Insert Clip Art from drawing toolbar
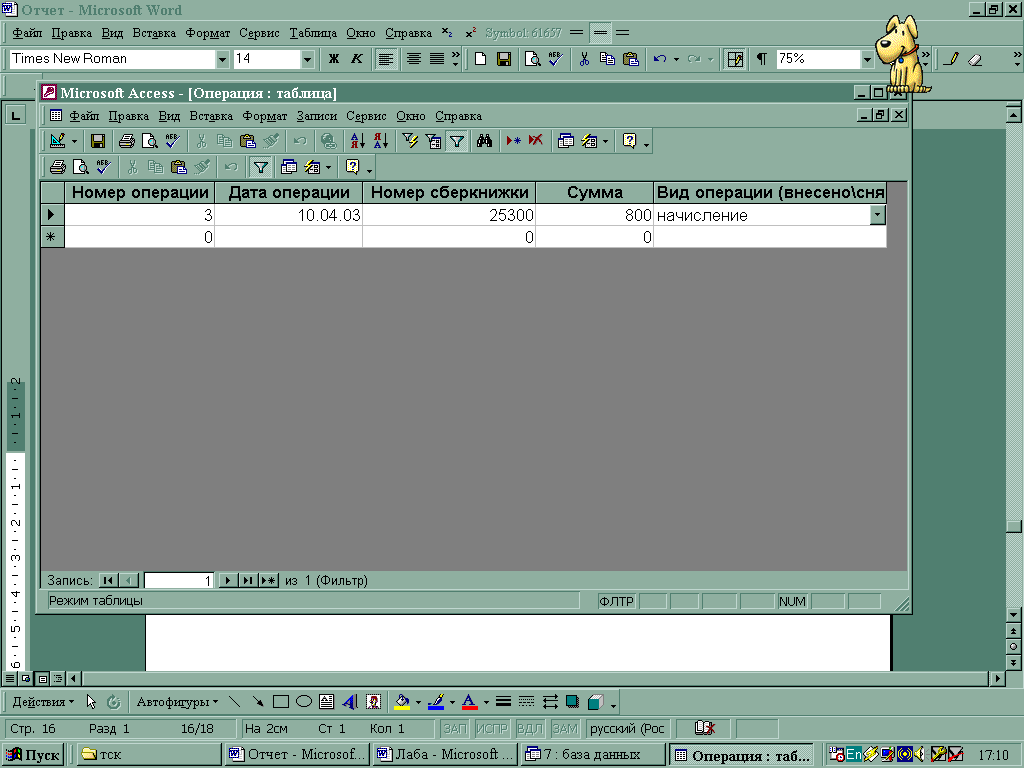Screen dimensions: 1024x768 (374, 702)
